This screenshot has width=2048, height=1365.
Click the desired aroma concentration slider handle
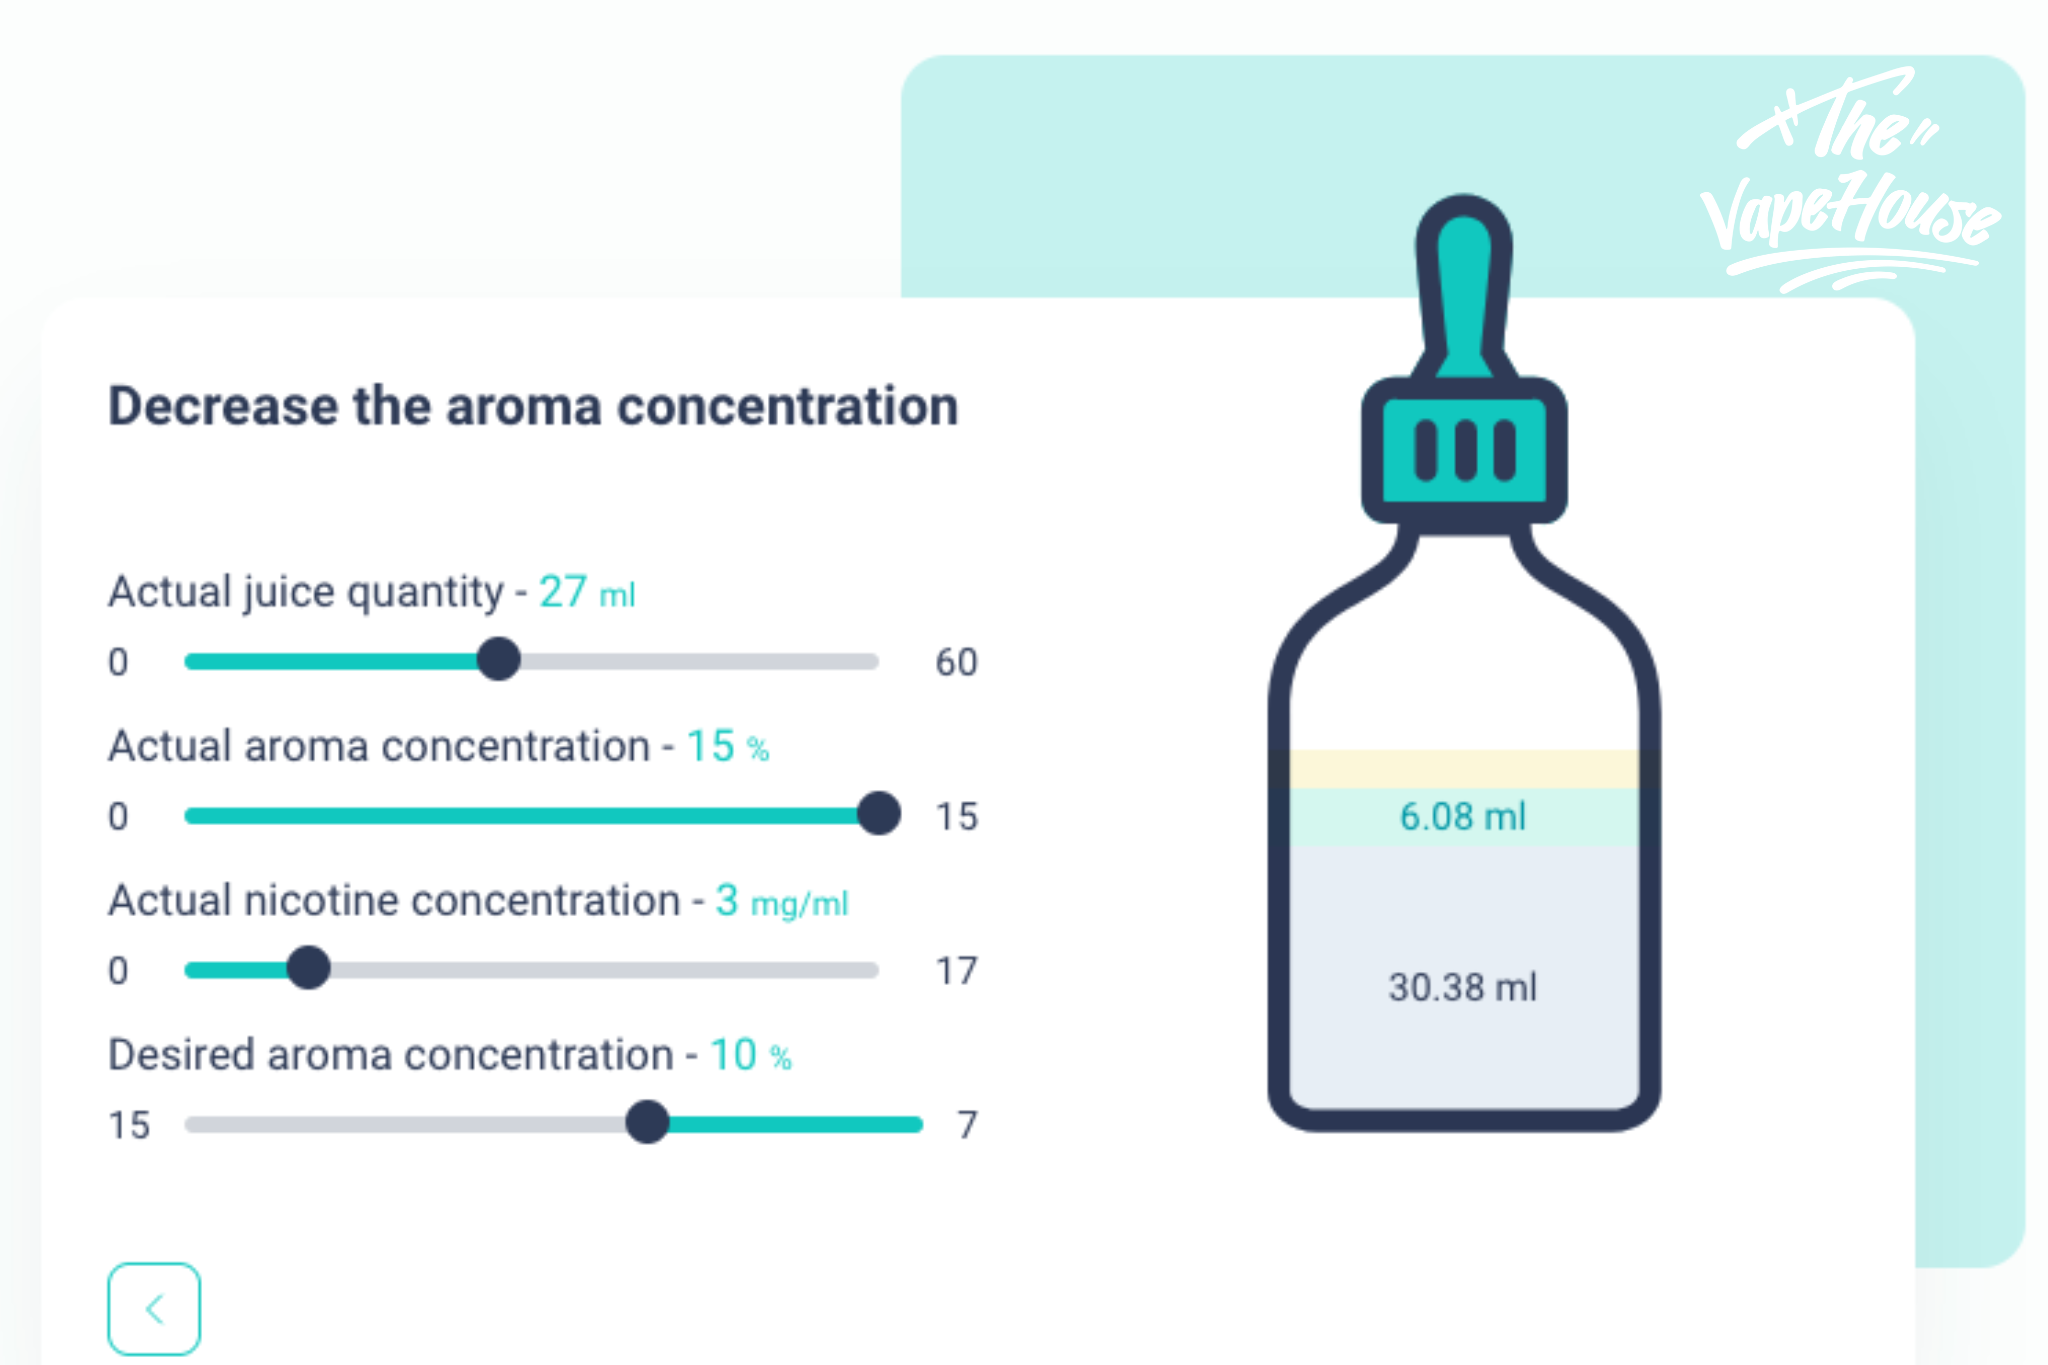(647, 1122)
